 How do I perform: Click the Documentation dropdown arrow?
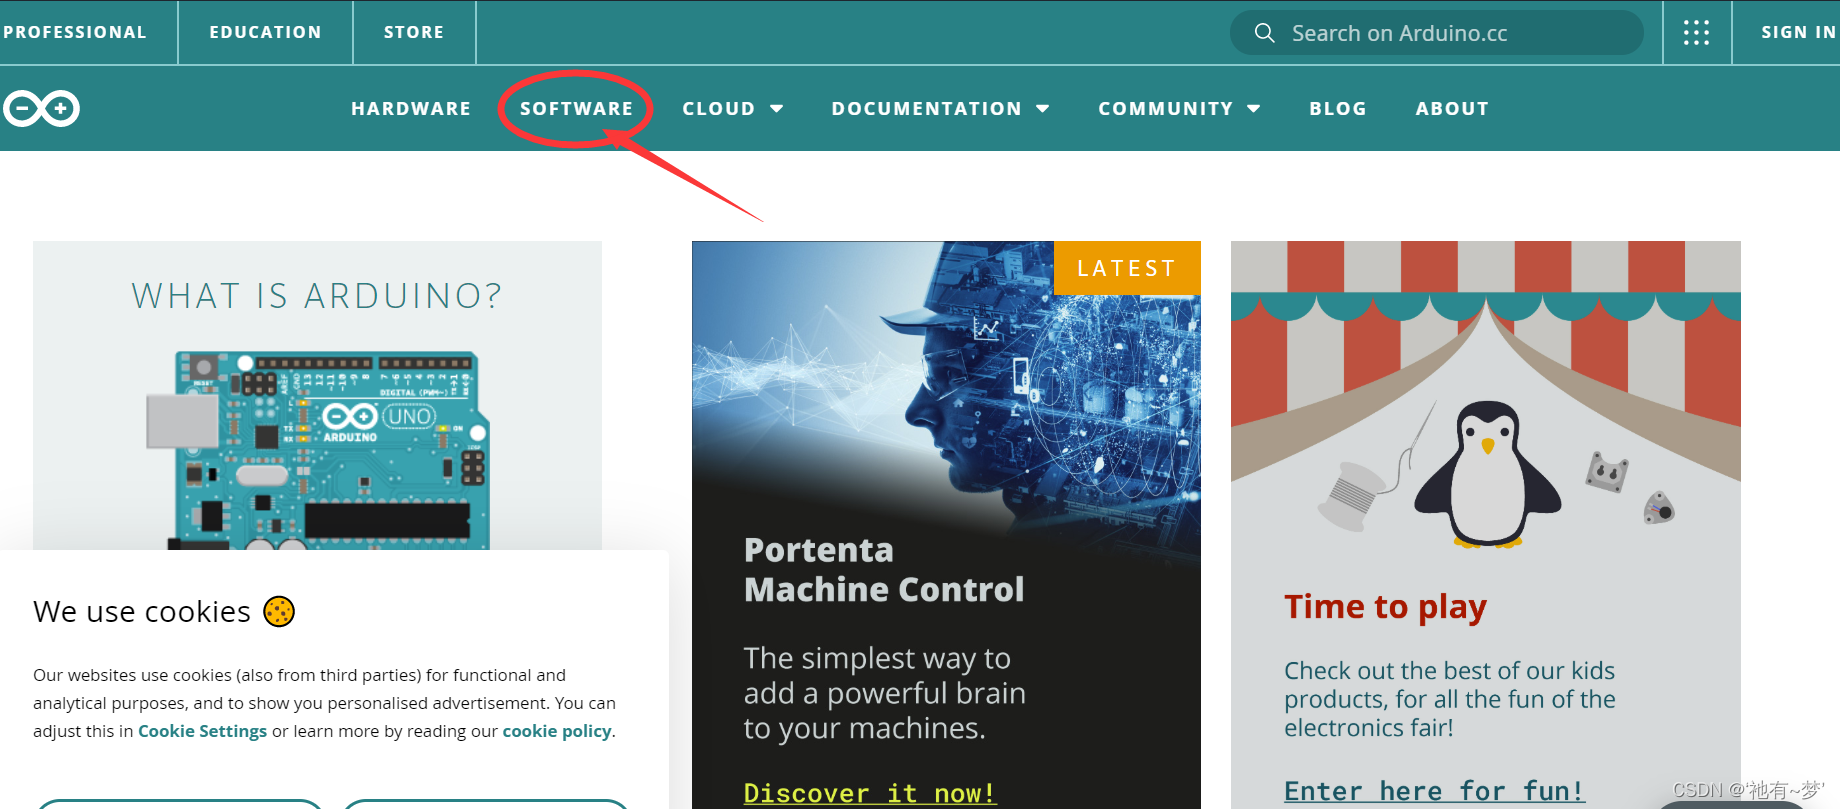pos(1043,108)
